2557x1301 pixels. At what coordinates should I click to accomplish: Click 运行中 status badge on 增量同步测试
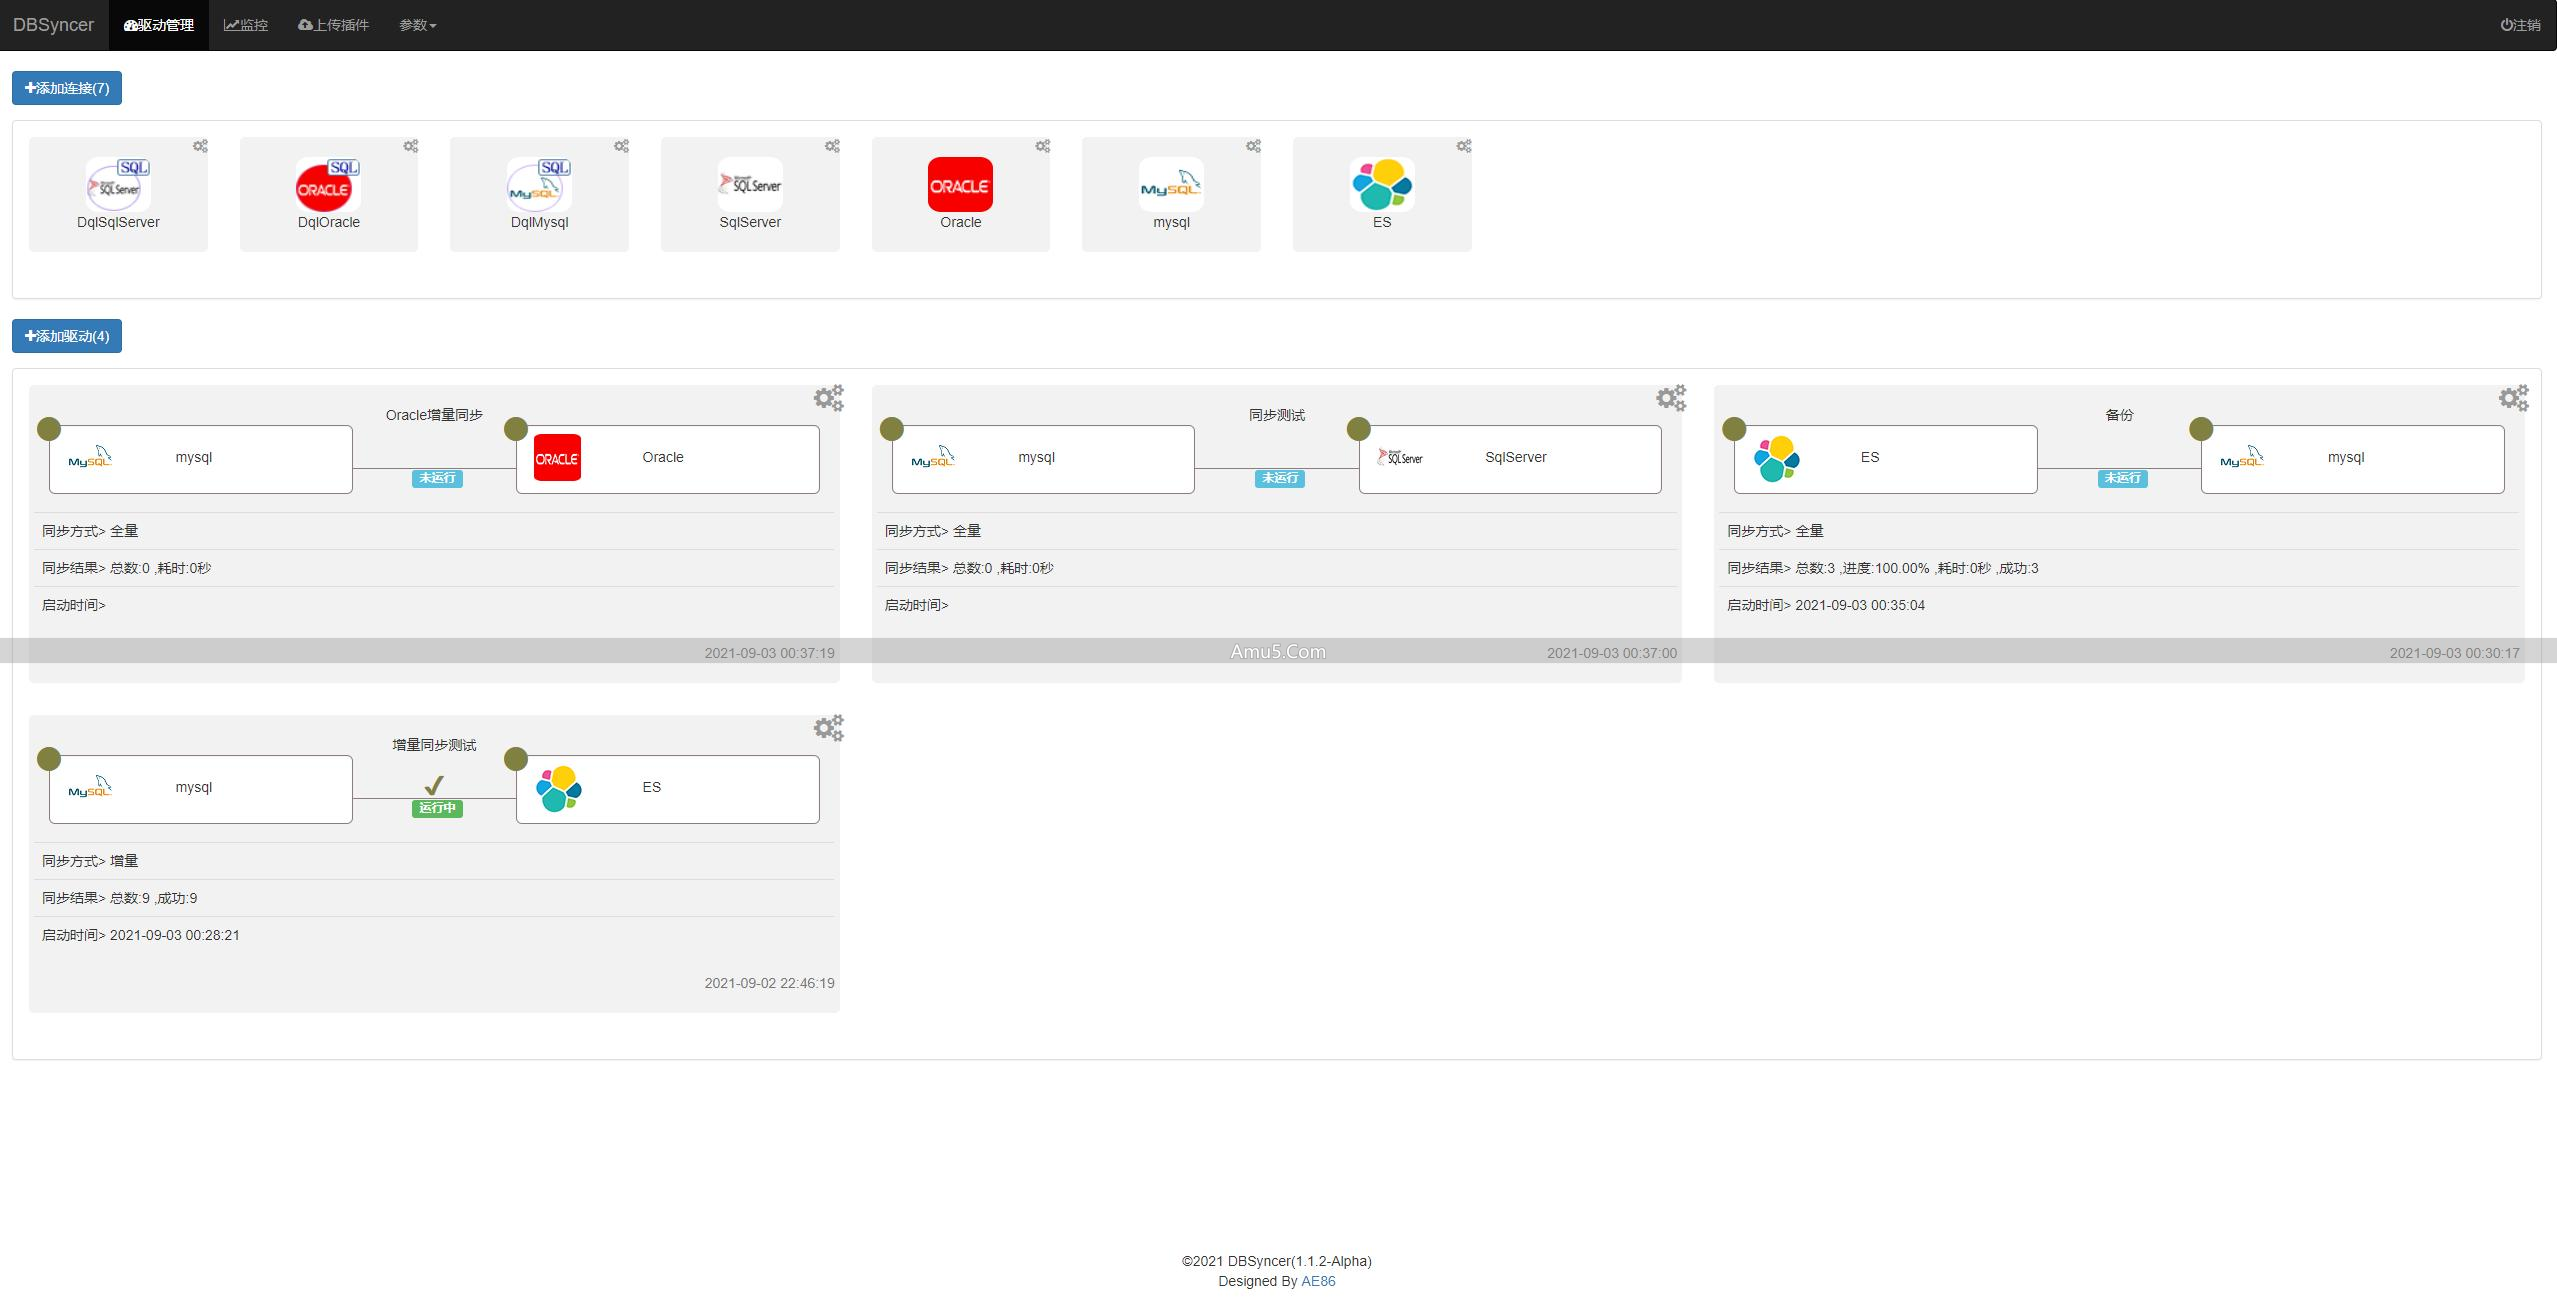click(x=437, y=808)
